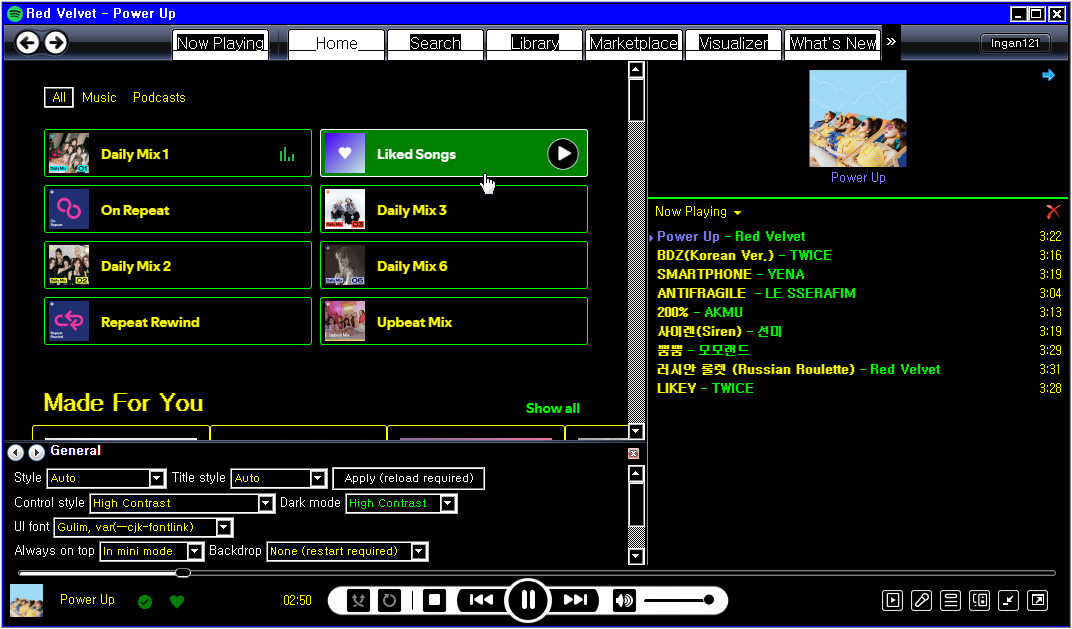Open the On Repeat playlist card

178,209
